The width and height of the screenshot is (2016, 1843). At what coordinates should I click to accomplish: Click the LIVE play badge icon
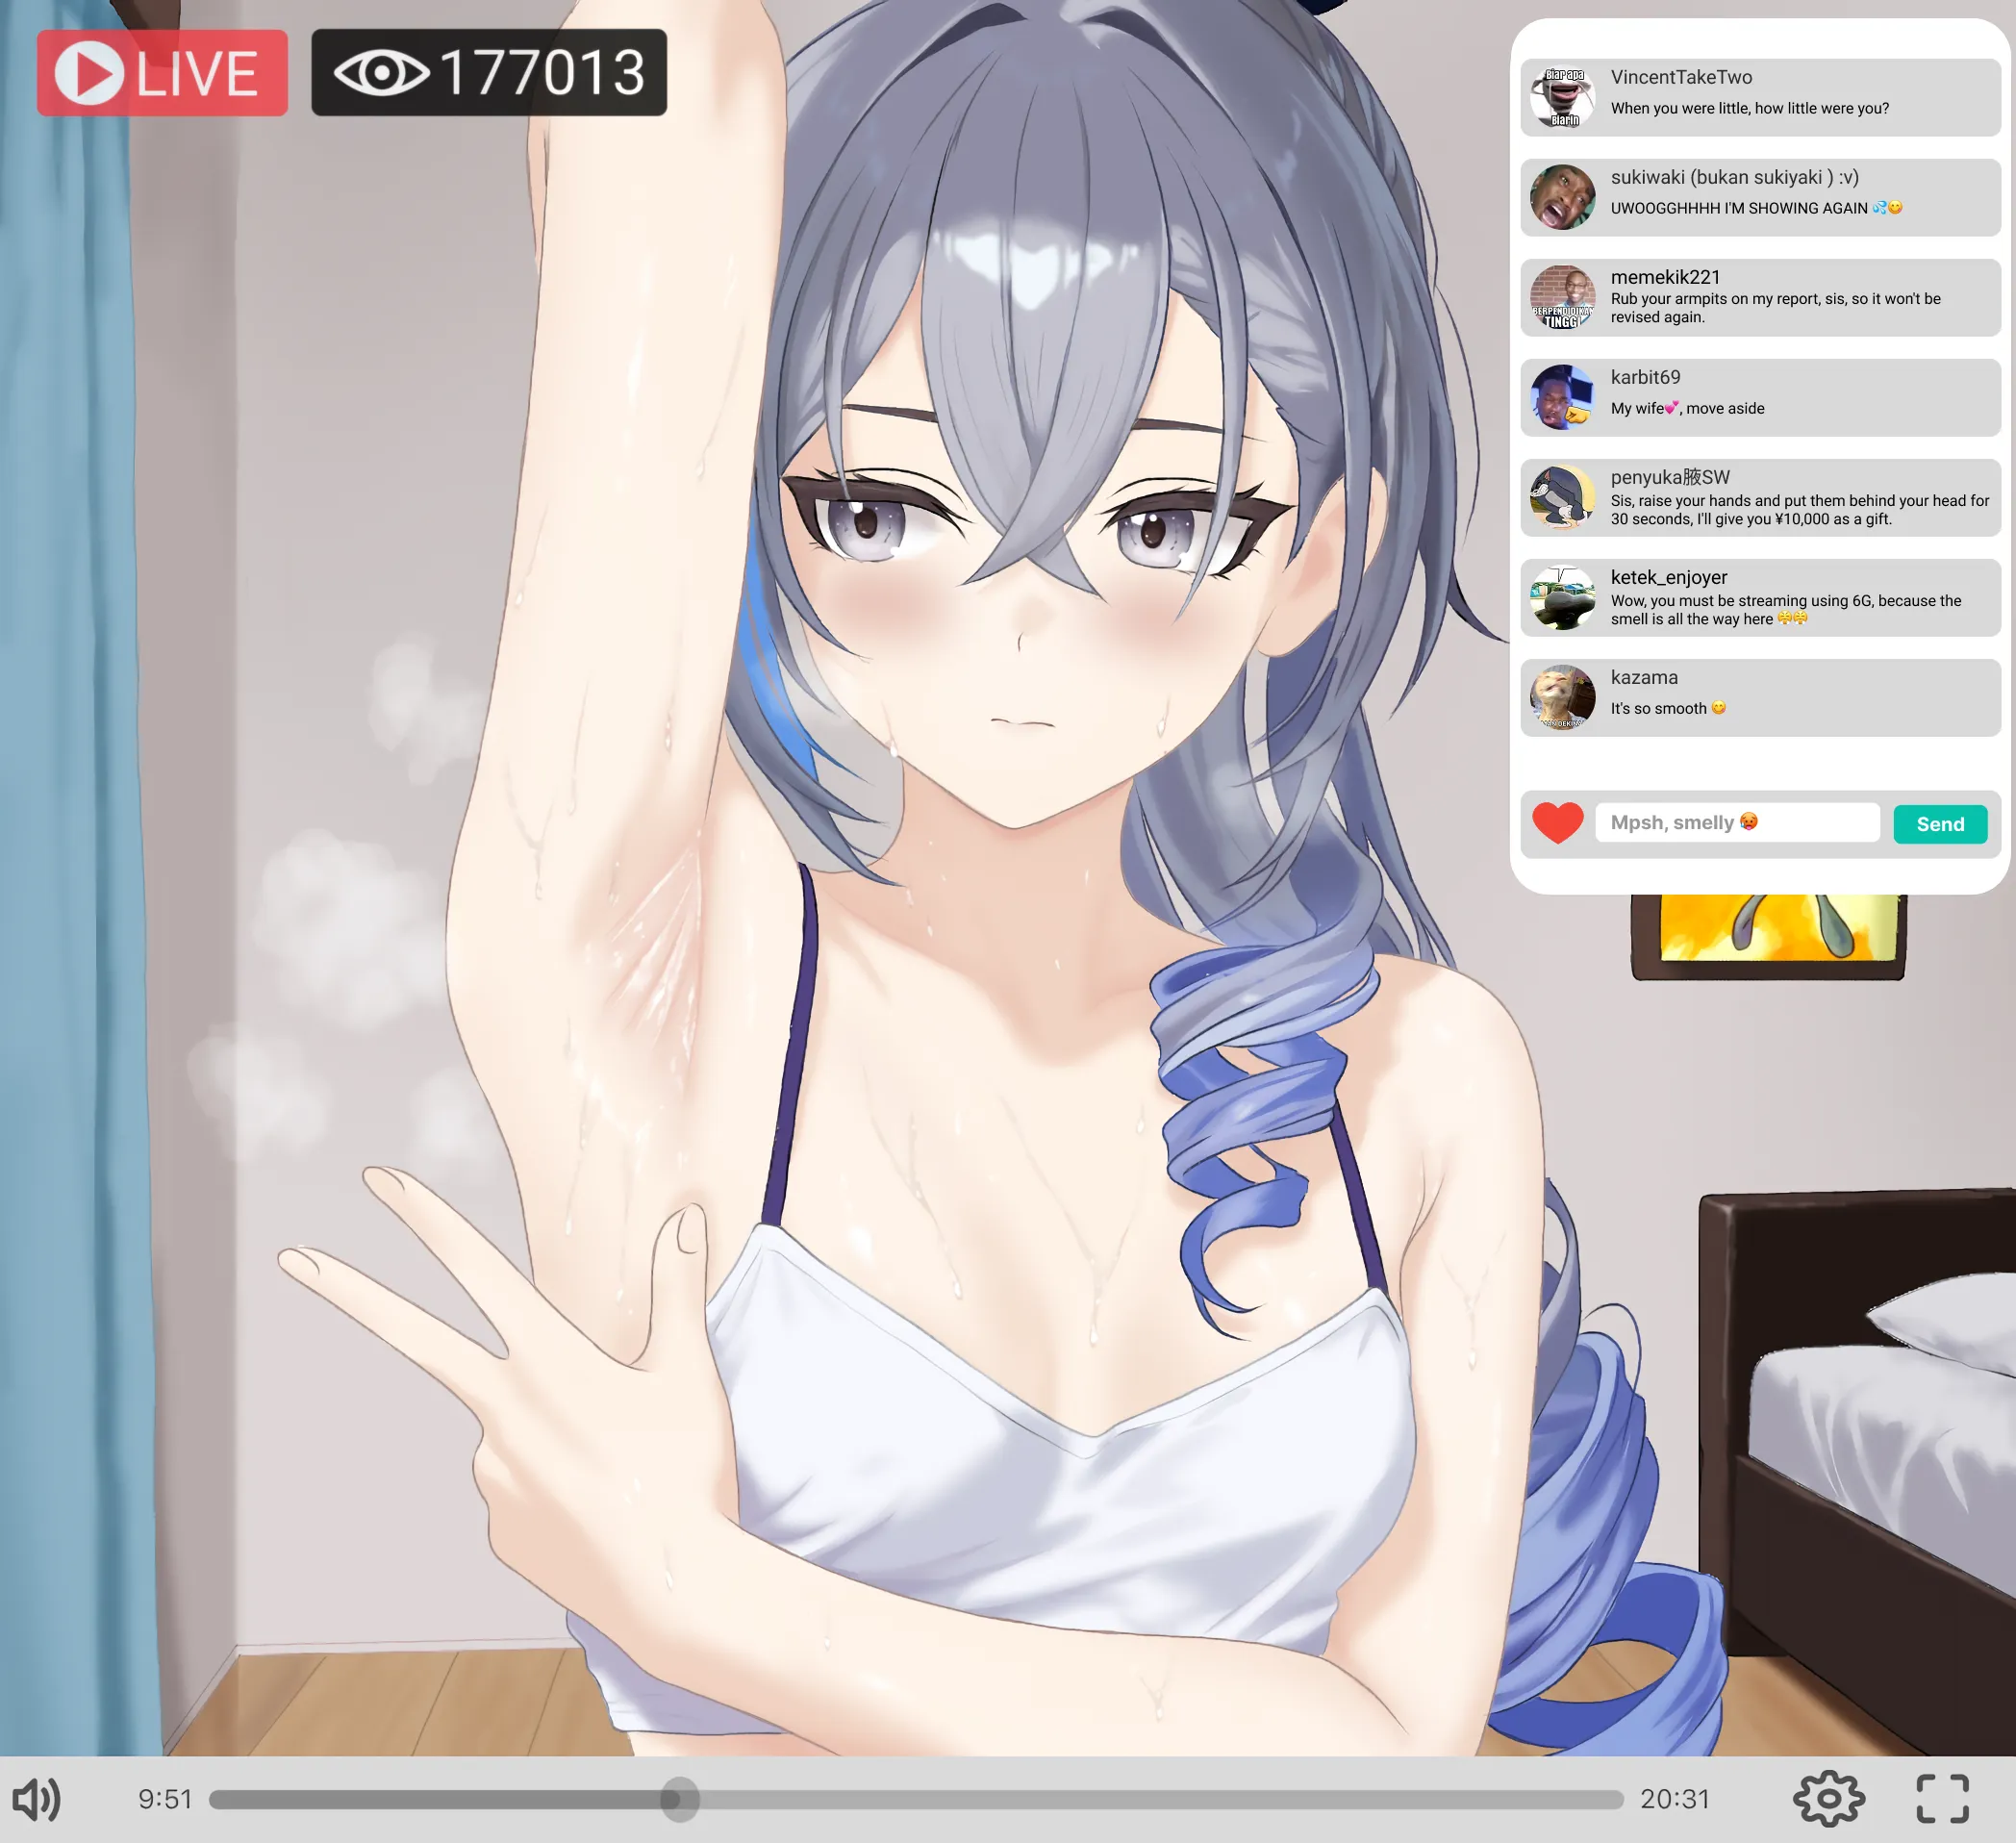(89, 73)
